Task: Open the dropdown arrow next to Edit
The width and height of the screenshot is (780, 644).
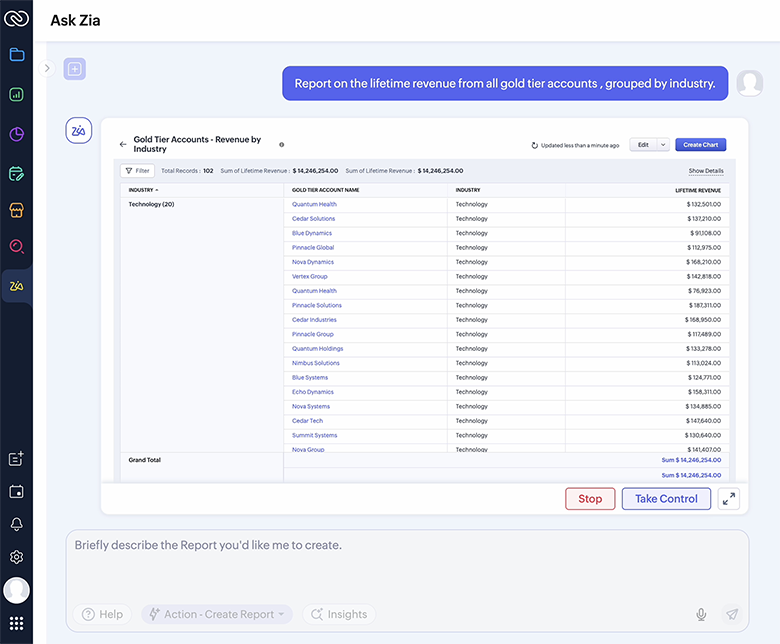Action: pyautogui.click(x=663, y=145)
